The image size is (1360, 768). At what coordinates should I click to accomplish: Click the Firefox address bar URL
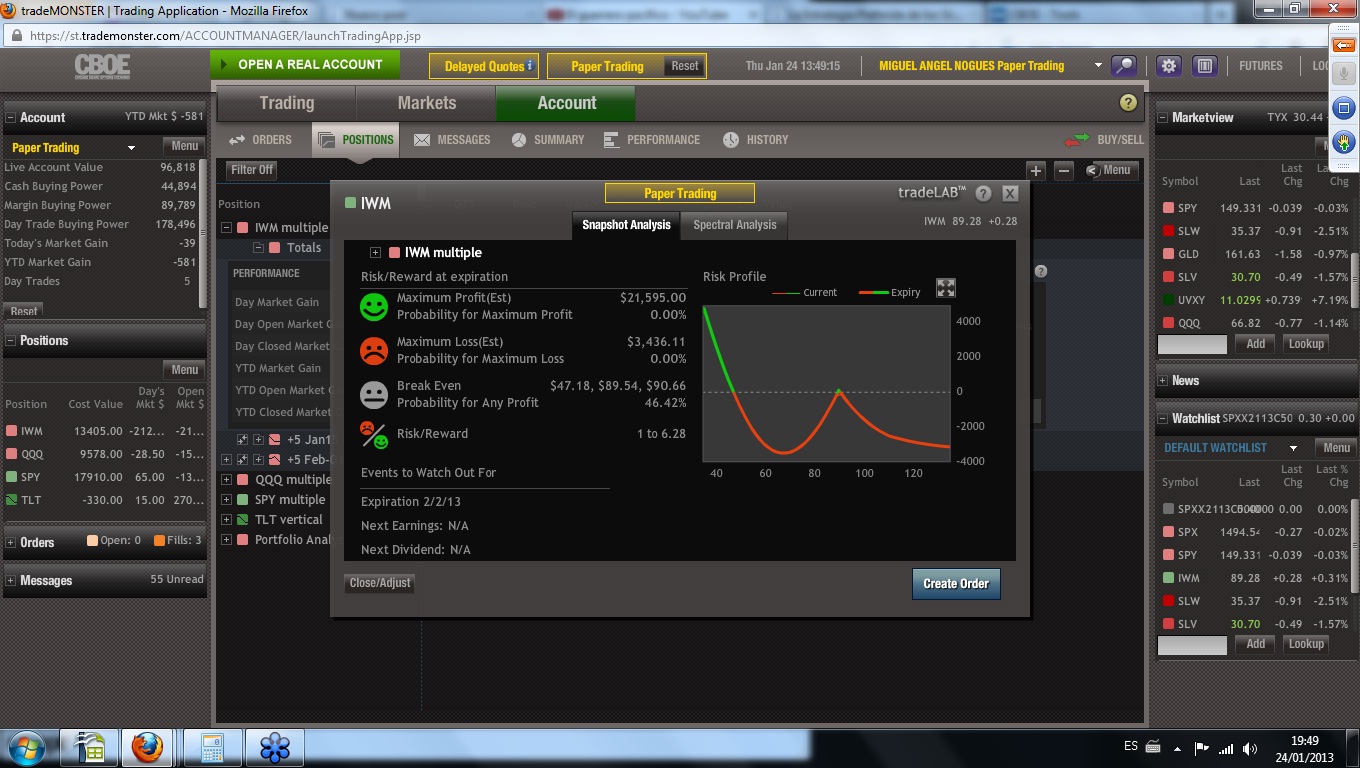(225, 36)
